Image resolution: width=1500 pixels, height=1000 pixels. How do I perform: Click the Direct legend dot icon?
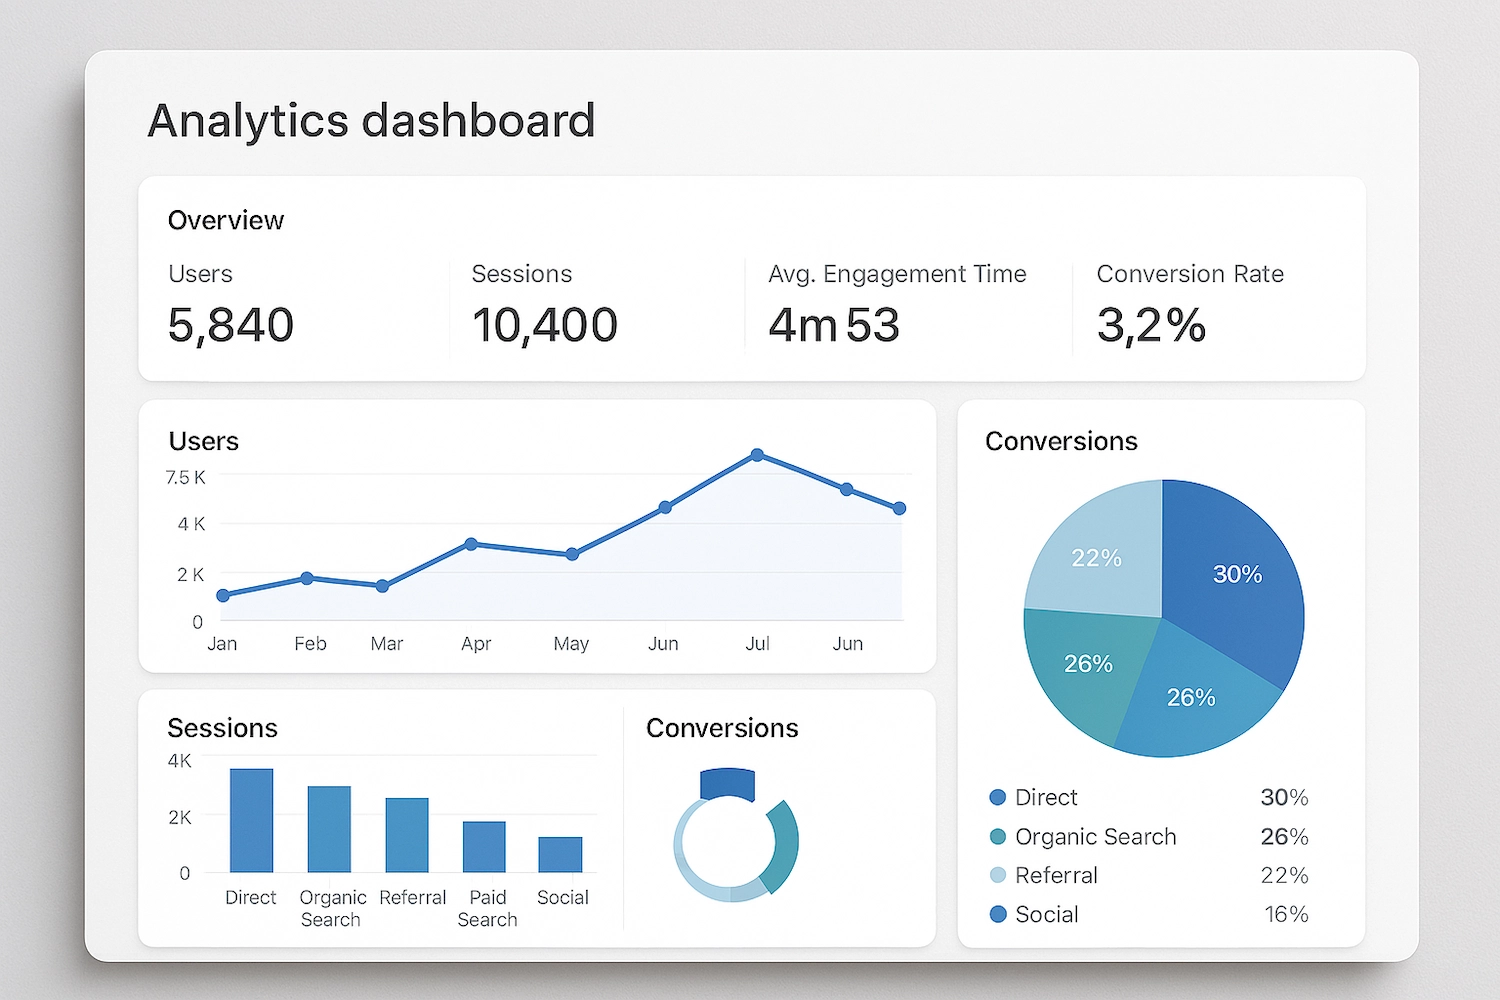pos(997,797)
